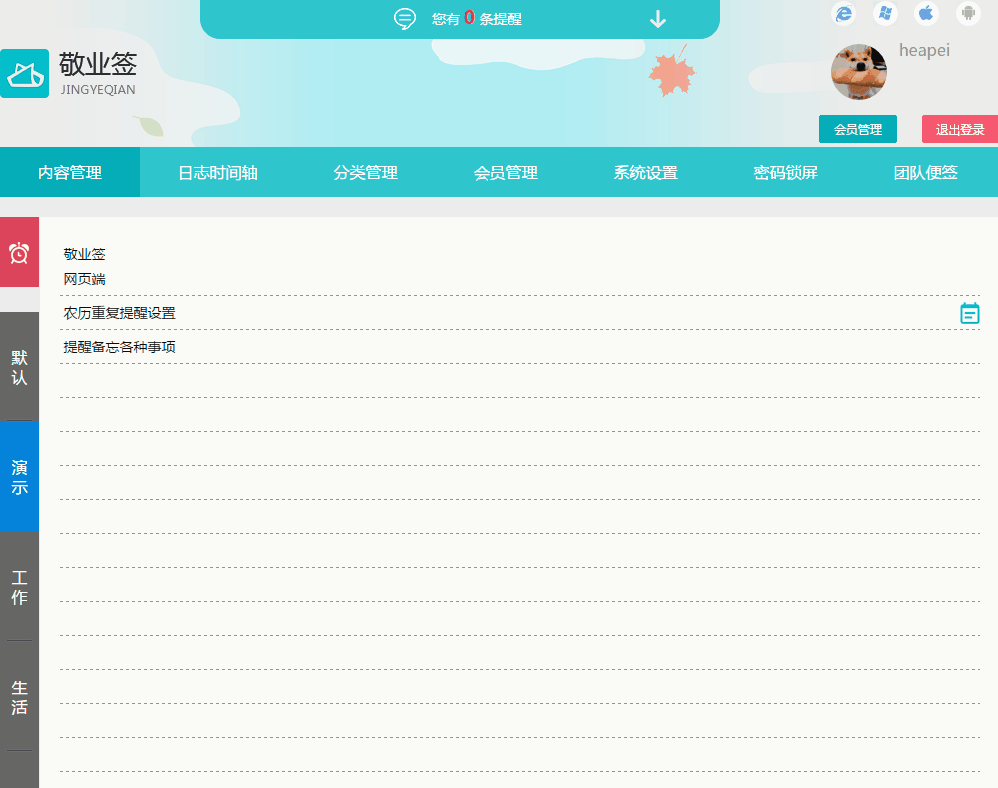Open the Android client download icon
The image size is (998, 788).
click(x=968, y=13)
